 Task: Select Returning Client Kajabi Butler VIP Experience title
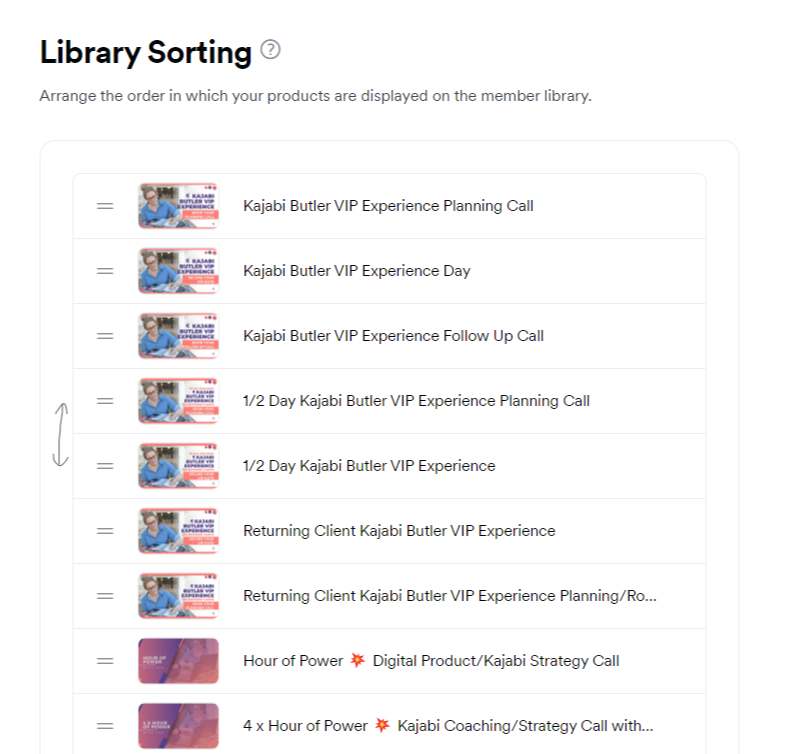[399, 531]
